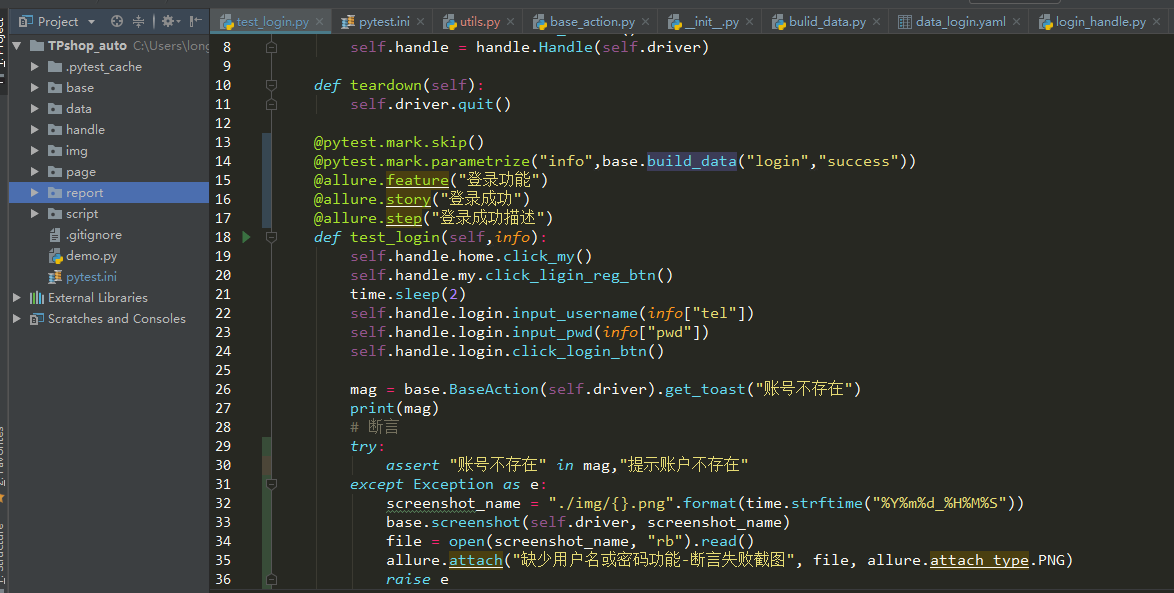
Task: Open the Project view dropdown
Action: 91,22
